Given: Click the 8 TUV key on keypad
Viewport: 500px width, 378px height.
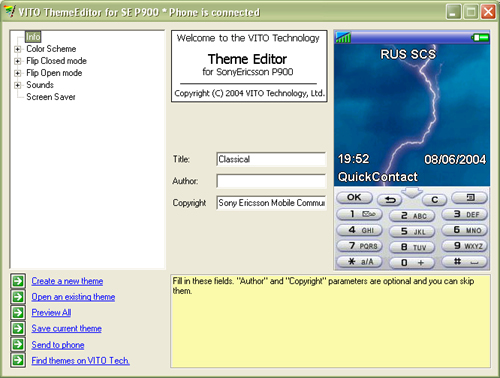Looking at the screenshot, I should [x=412, y=247].
